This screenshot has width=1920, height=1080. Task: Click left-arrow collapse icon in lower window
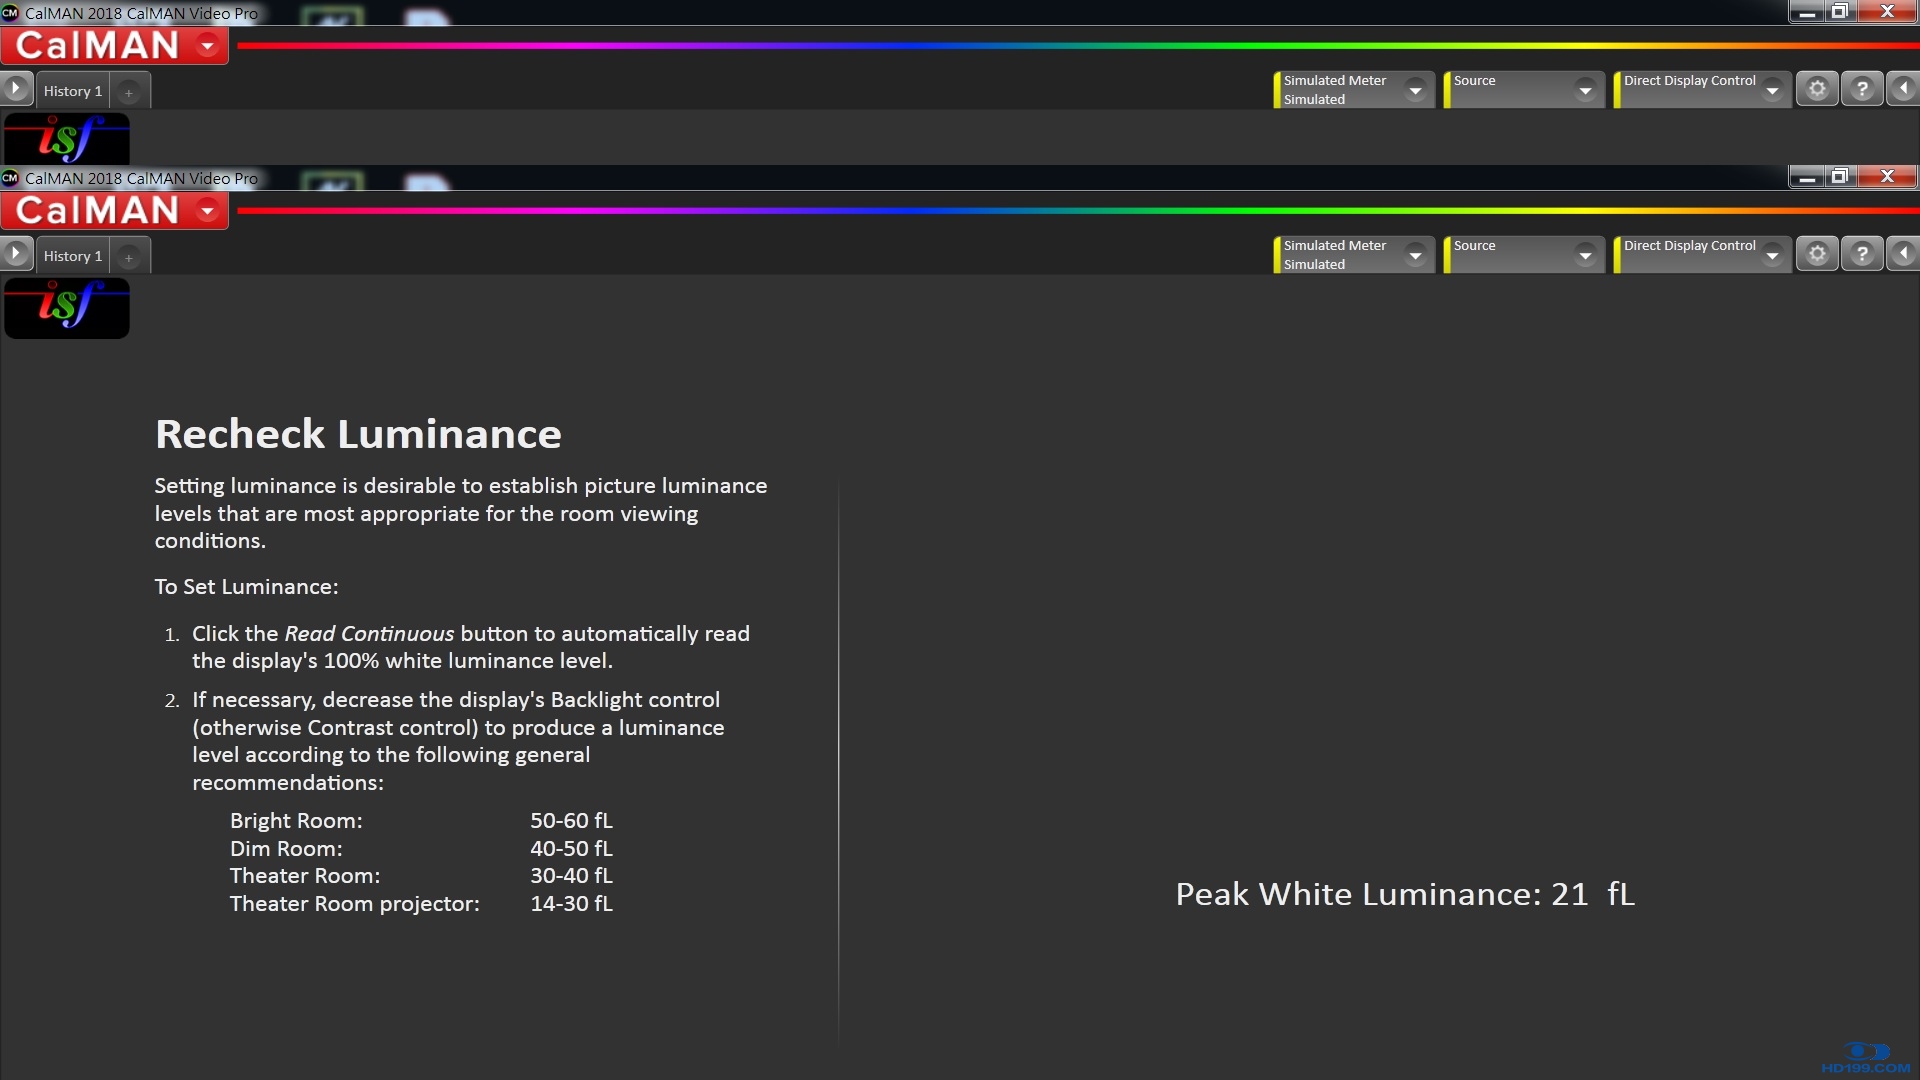click(1903, 254)
